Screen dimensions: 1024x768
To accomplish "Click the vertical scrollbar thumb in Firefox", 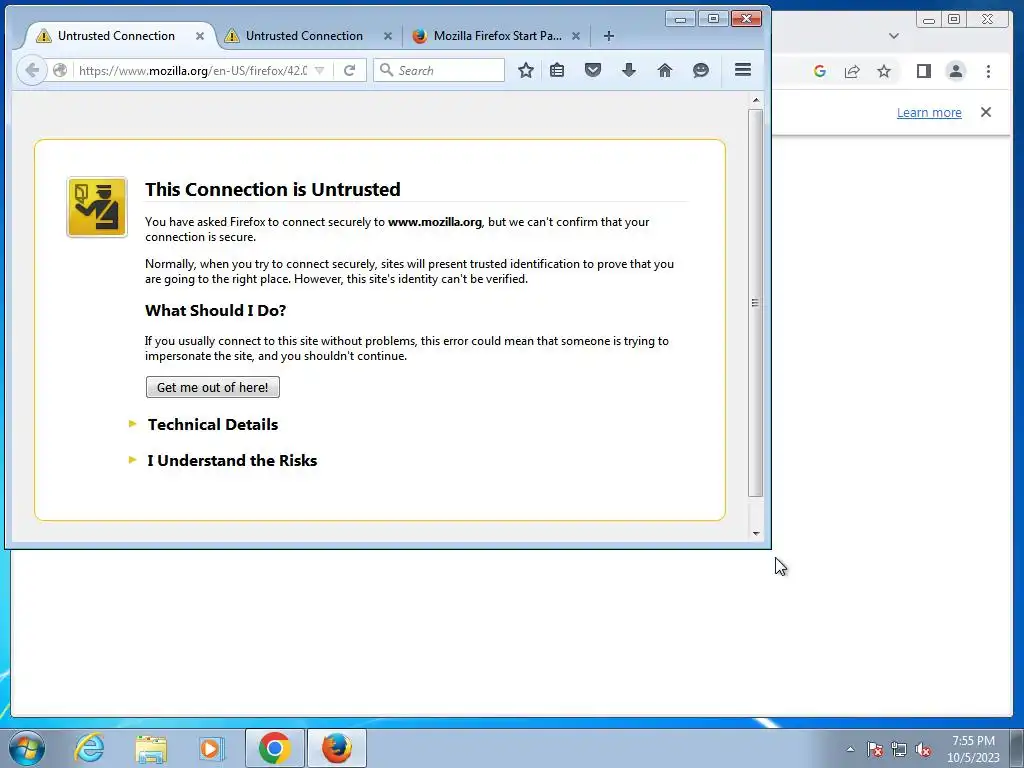I will (x=756, y=303).
